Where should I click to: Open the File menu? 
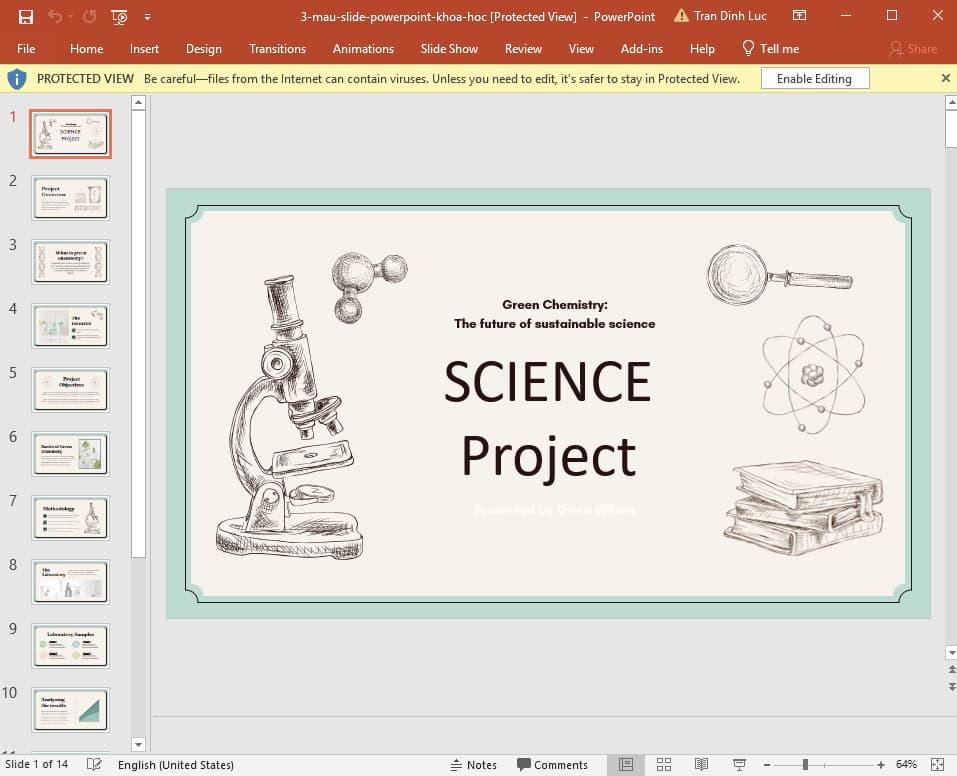point(26,48)
